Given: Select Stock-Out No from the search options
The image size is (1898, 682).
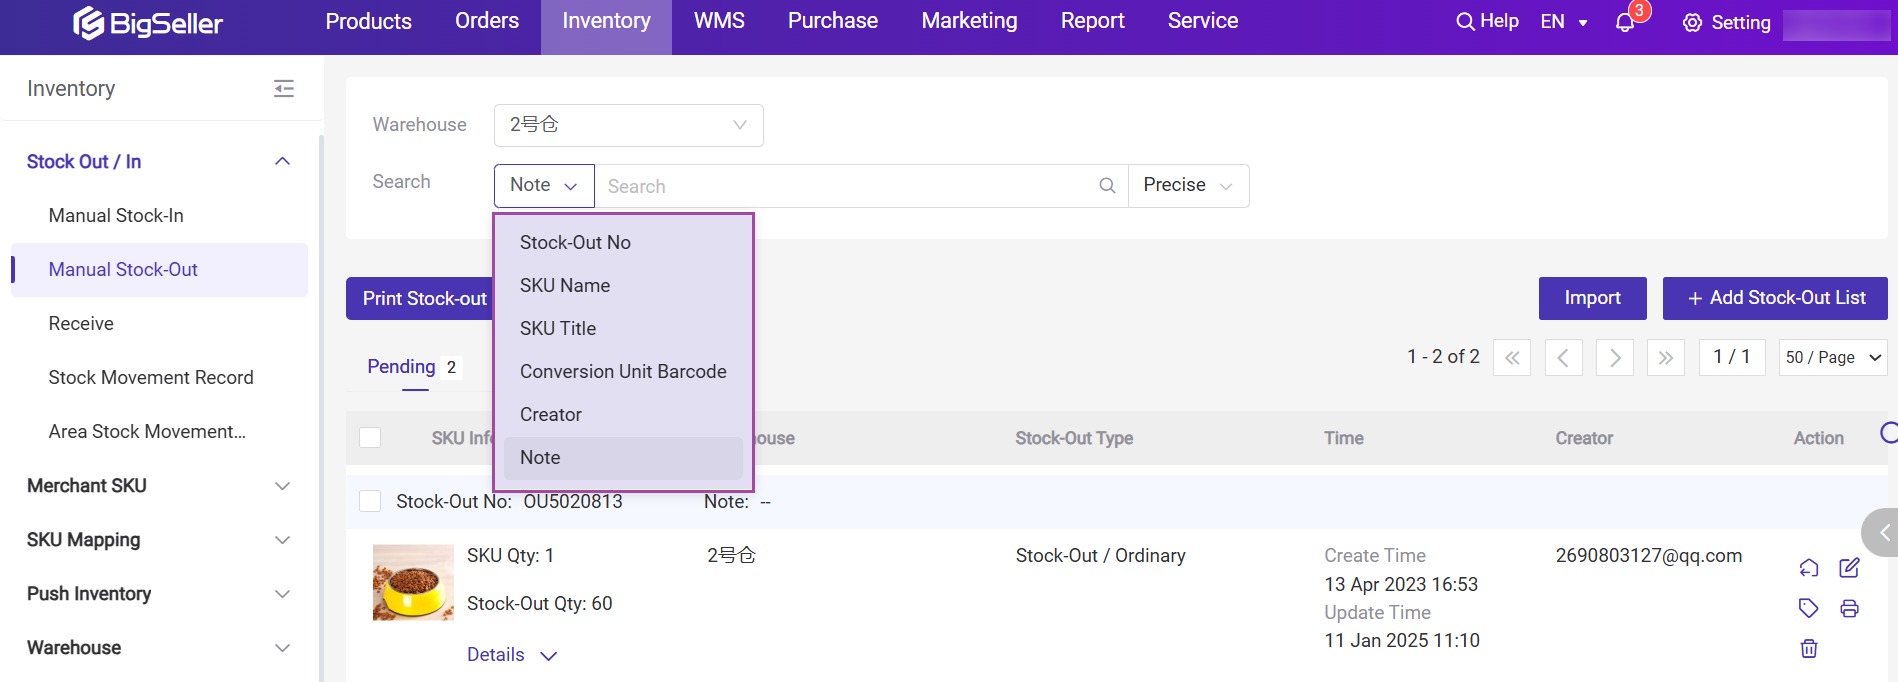Looking at the screenshot, I should (575, 243).
